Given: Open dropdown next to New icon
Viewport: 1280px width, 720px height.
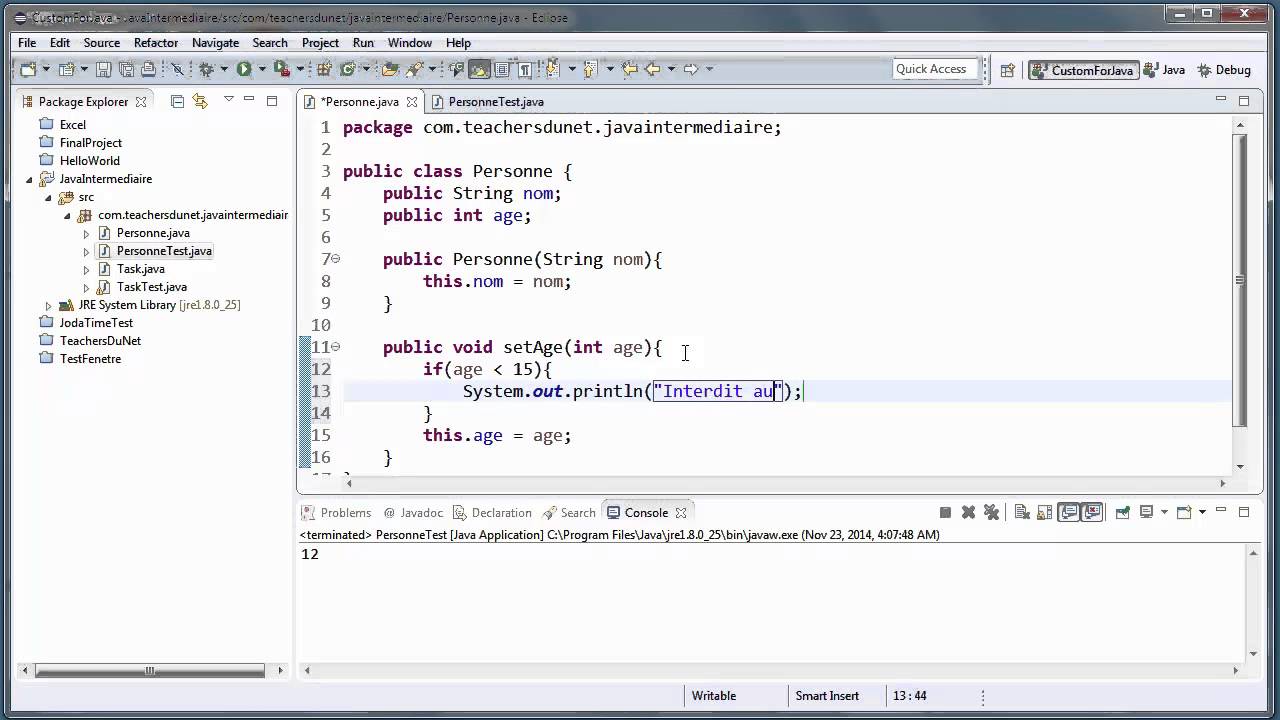Looking at the screenshot, I should (x=46, y=69).
